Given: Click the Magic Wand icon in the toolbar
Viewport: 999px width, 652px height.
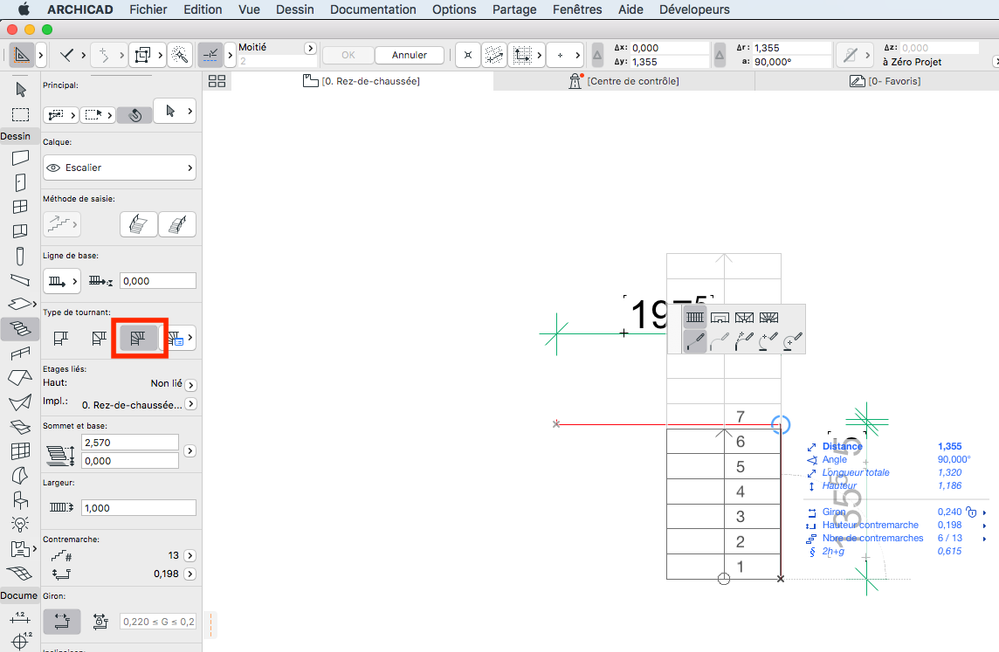Looking at the screenshot, I should 179,55.
